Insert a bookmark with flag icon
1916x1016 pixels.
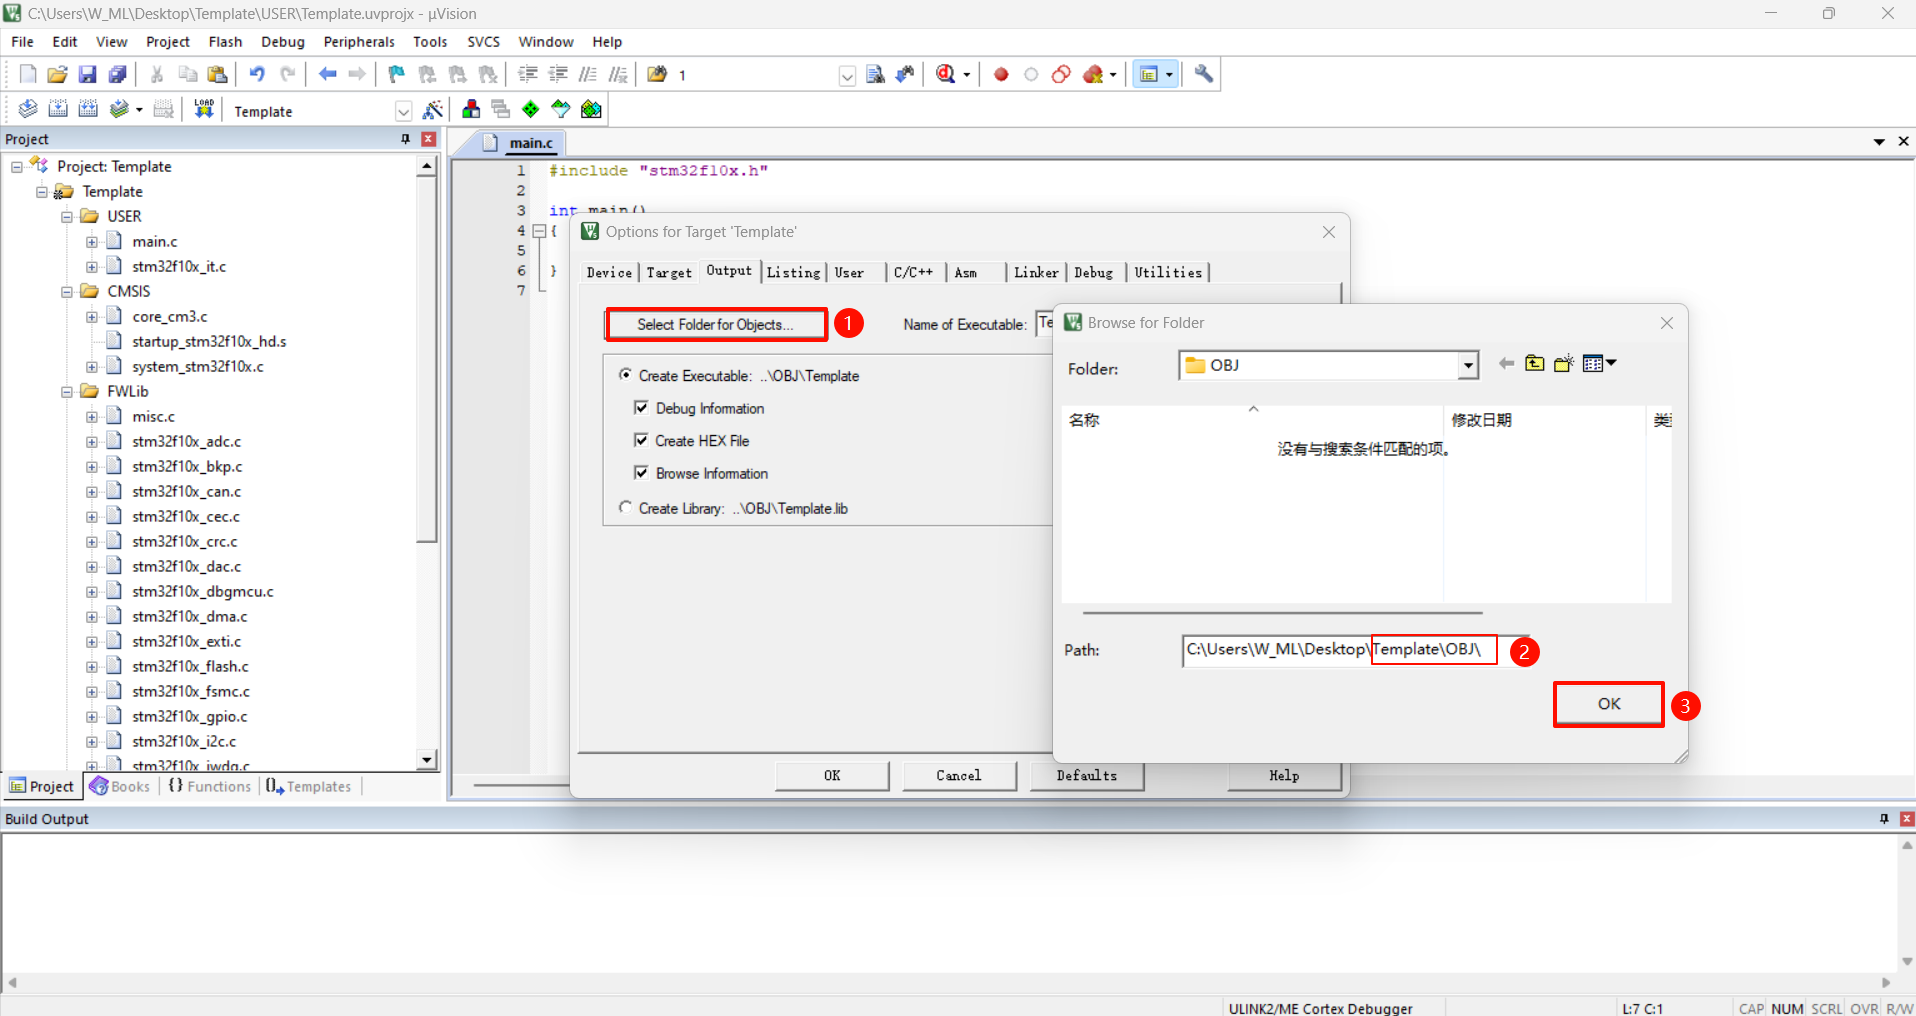tap(397, 74)
